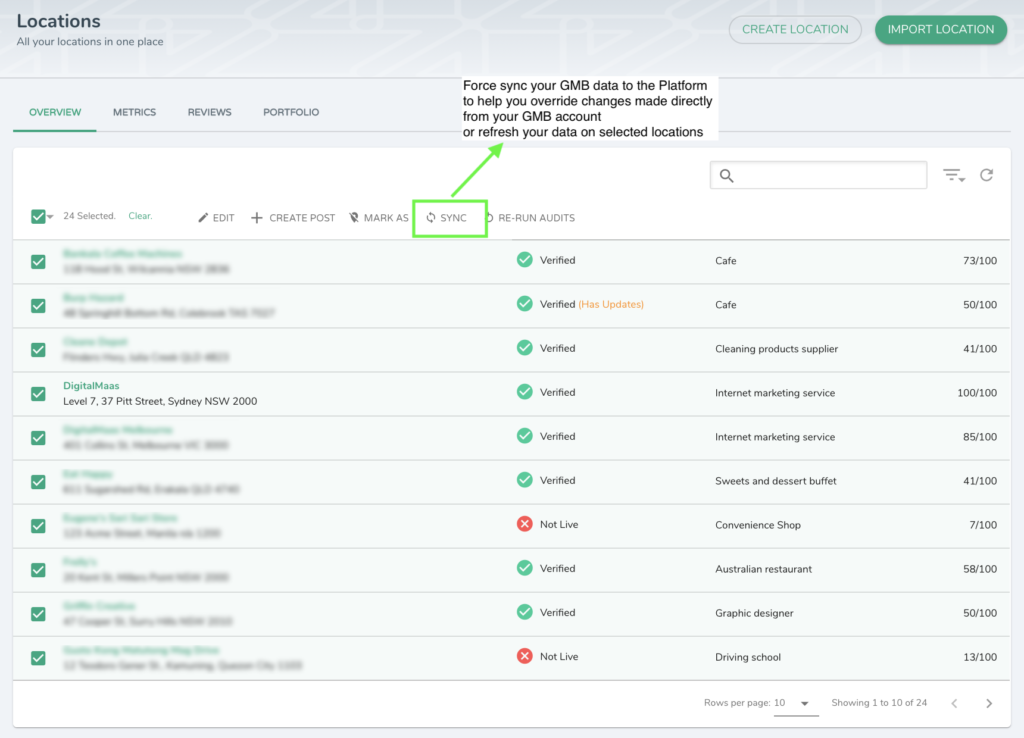Click the 7/100 audit score

point(984,525)
